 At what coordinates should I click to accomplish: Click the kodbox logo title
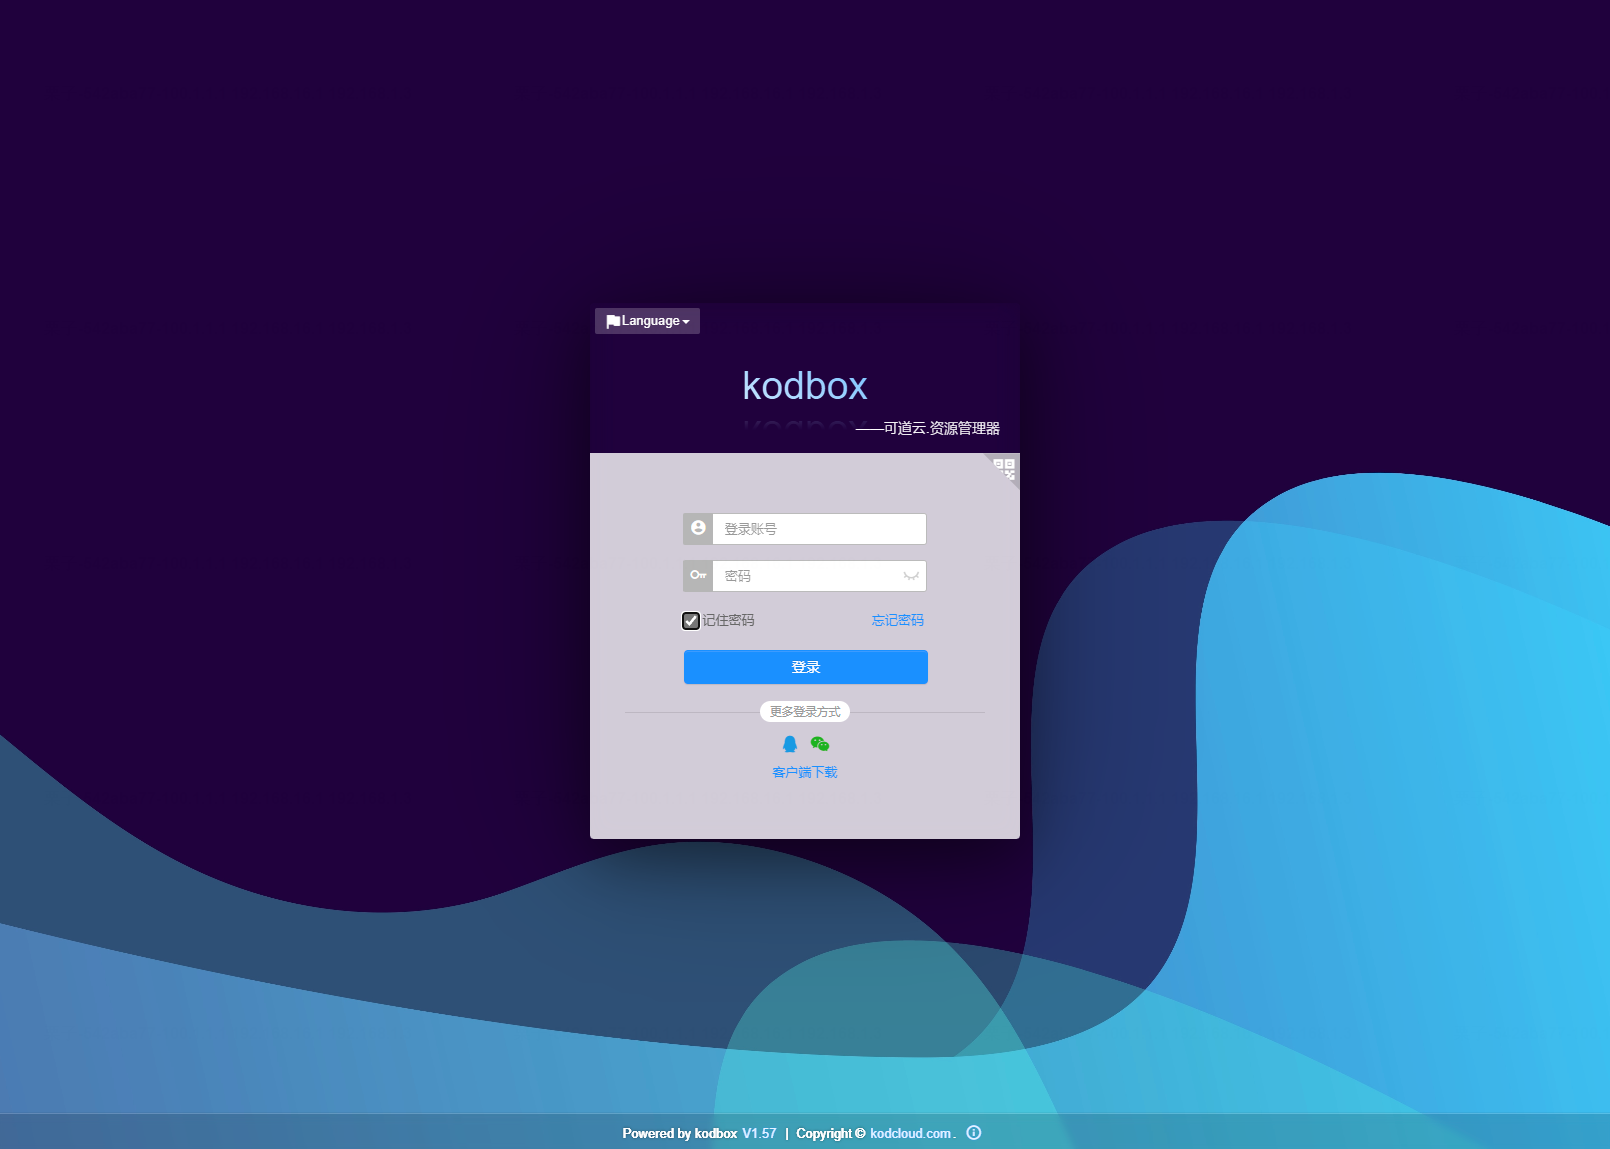click(805, 386)
